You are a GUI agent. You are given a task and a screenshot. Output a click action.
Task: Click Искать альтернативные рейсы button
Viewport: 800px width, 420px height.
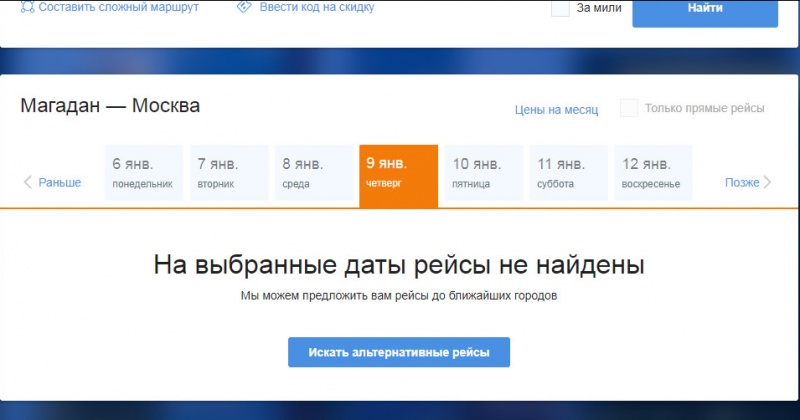click(x=399, y=352)
